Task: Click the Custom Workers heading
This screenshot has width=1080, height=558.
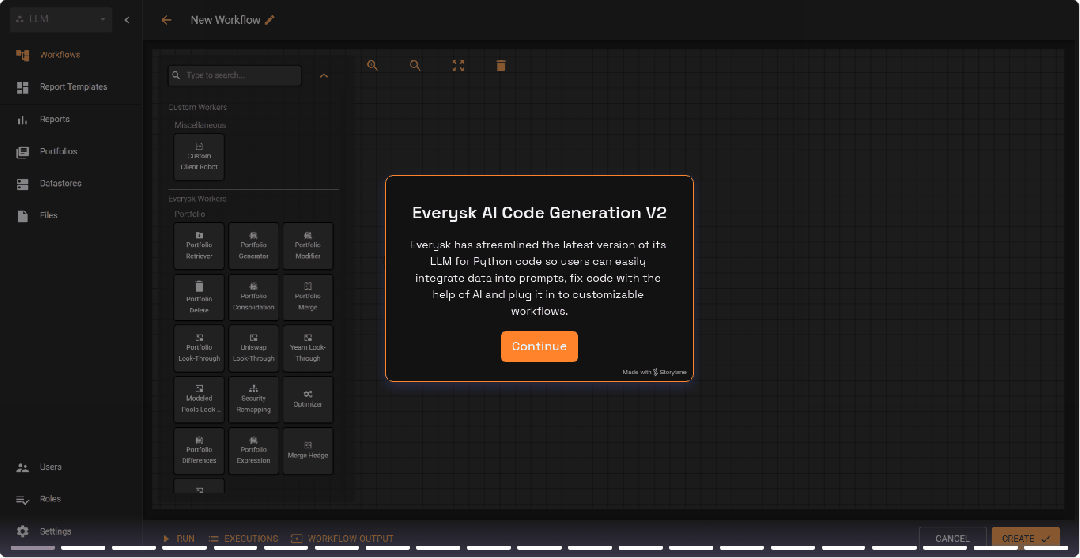Action: pyautogui.click(x=198, y=107)
